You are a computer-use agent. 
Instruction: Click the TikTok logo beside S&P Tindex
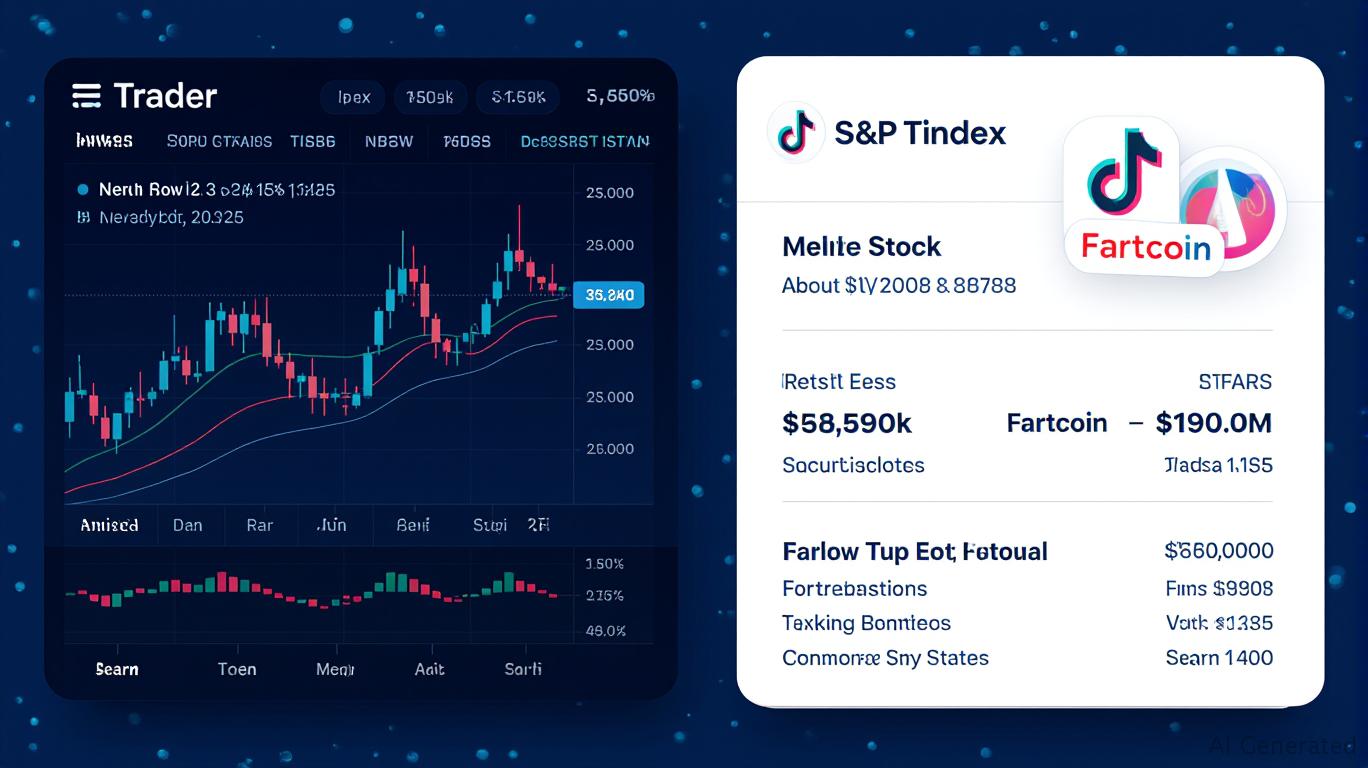pyautogui.click(x=795, y=132)
